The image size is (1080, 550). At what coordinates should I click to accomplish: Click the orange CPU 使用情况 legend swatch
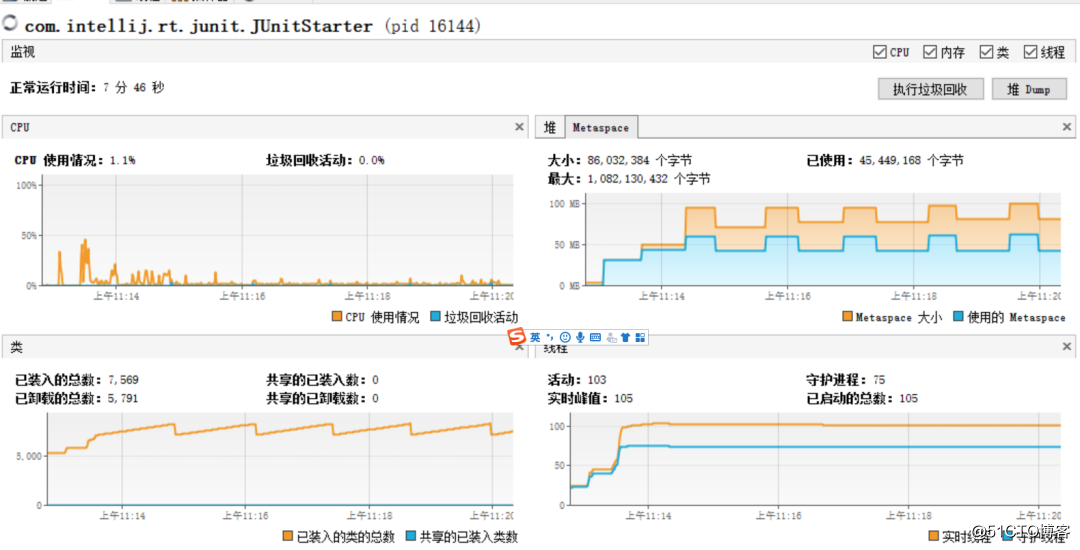[x=337, y=317]
